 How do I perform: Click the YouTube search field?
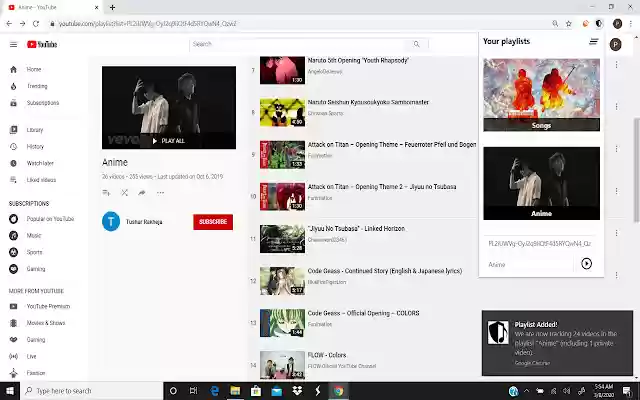pos(297,44)
